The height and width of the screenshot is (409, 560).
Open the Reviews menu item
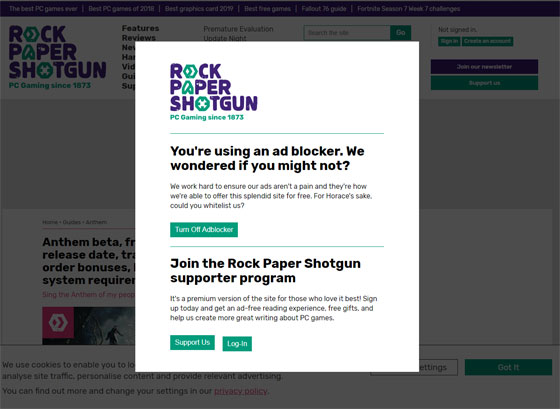click(139, 38)
